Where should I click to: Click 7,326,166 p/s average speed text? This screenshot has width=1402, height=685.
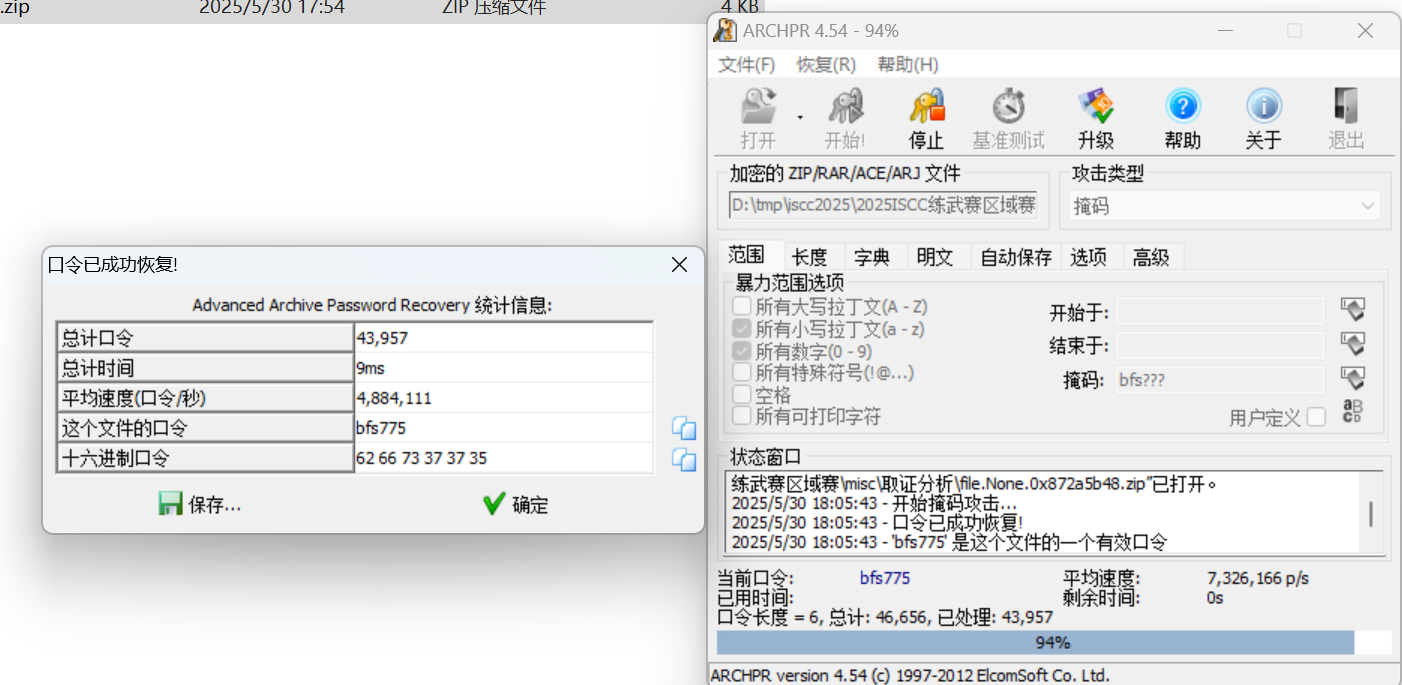click(x=1258, y=578)
